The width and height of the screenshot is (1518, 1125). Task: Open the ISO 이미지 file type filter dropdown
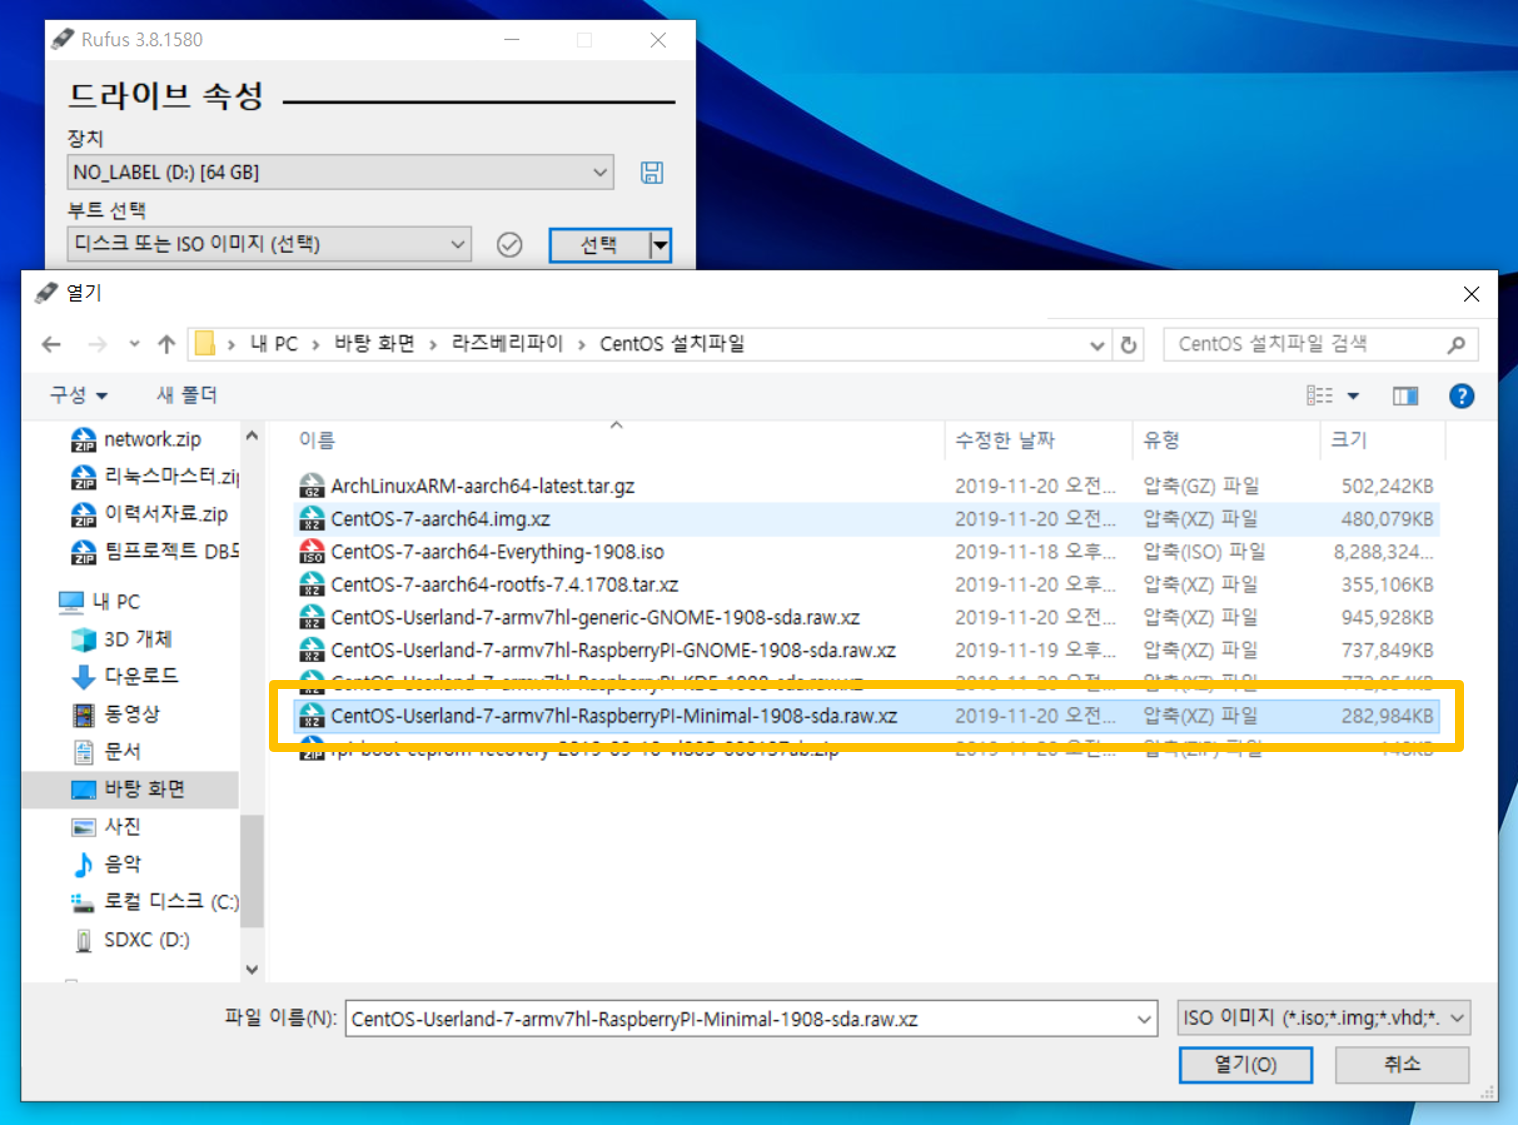1324,1018
